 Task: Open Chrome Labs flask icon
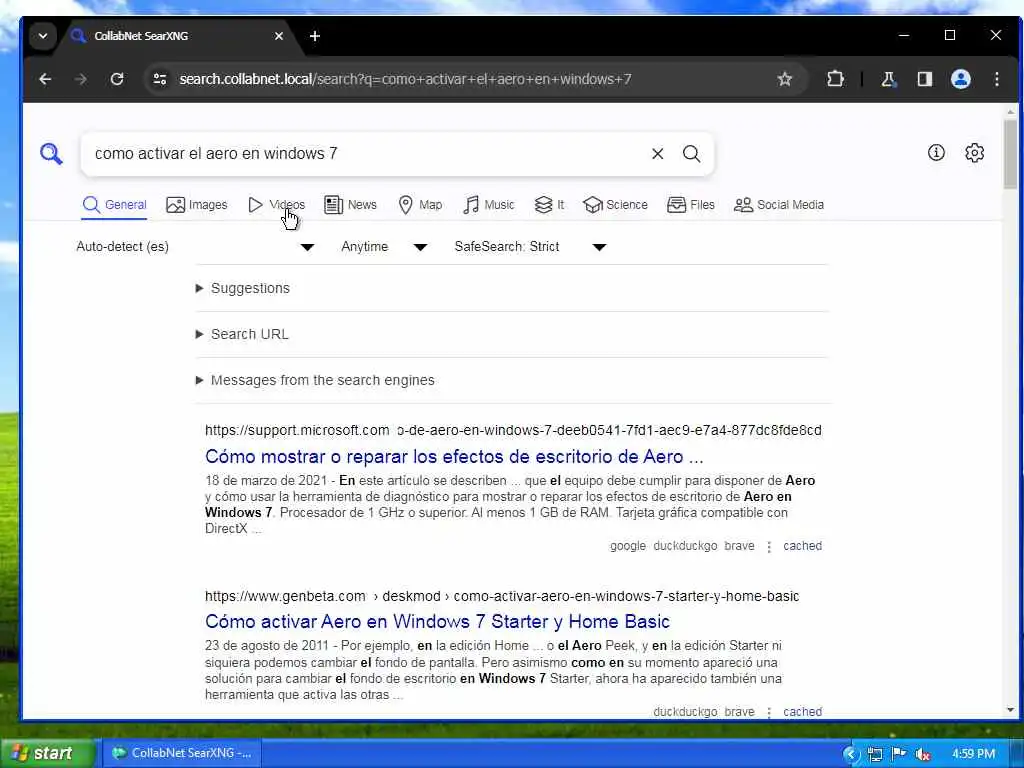click(x=888, y=79)
